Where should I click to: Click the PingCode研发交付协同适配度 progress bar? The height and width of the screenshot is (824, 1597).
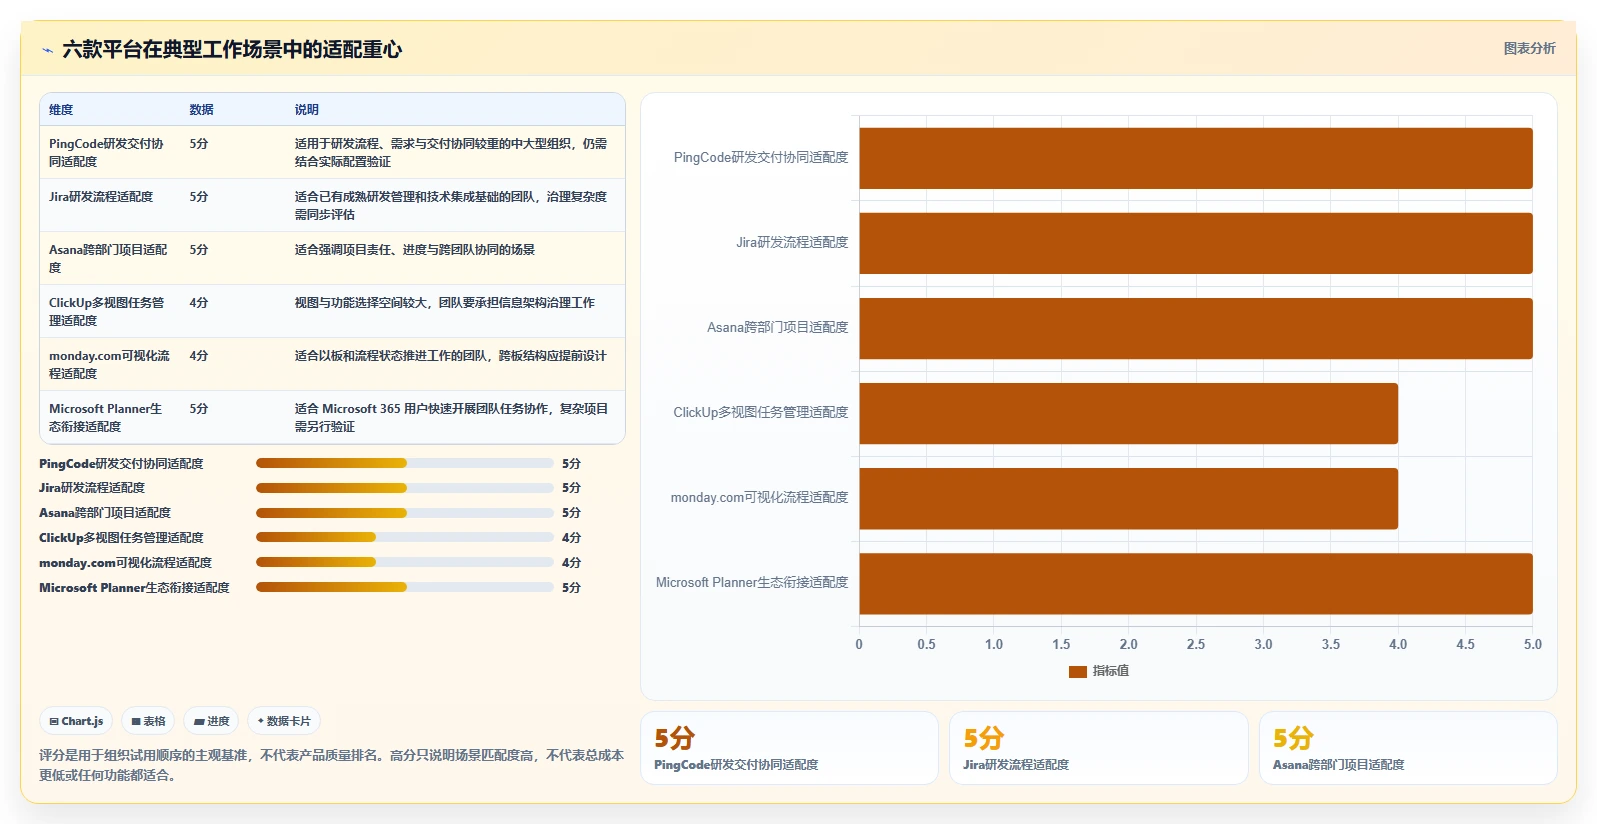404,463
